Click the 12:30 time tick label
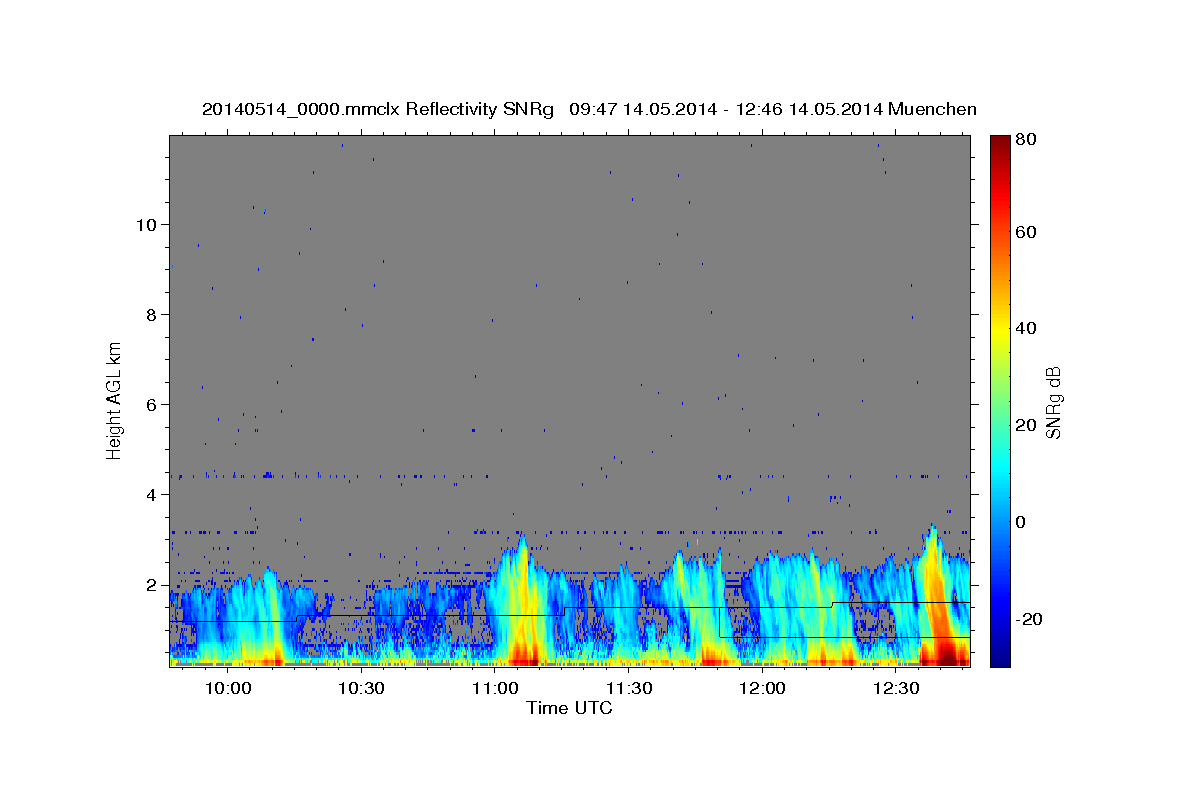Screen dimensions: 1200x800 (x=896, y=689)
